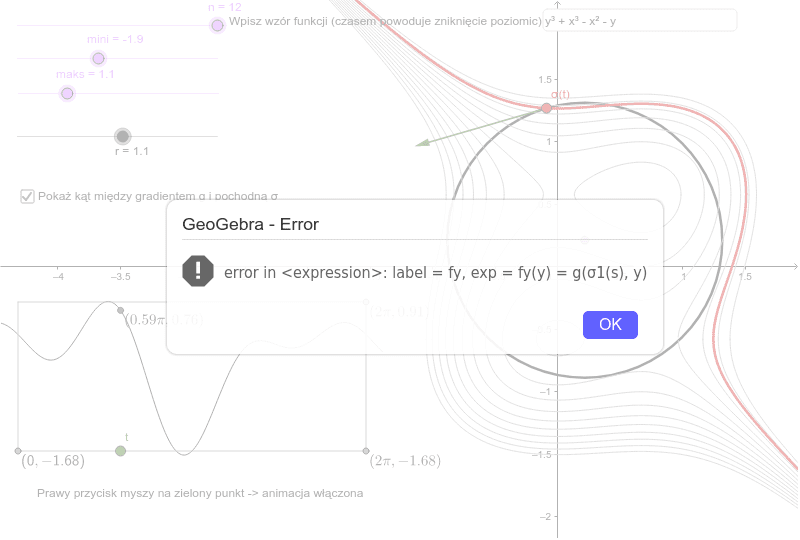Click the error message text about label fy
Image resolution: width=800 pixels, height=540 pixels.
[x=435, y=273]
